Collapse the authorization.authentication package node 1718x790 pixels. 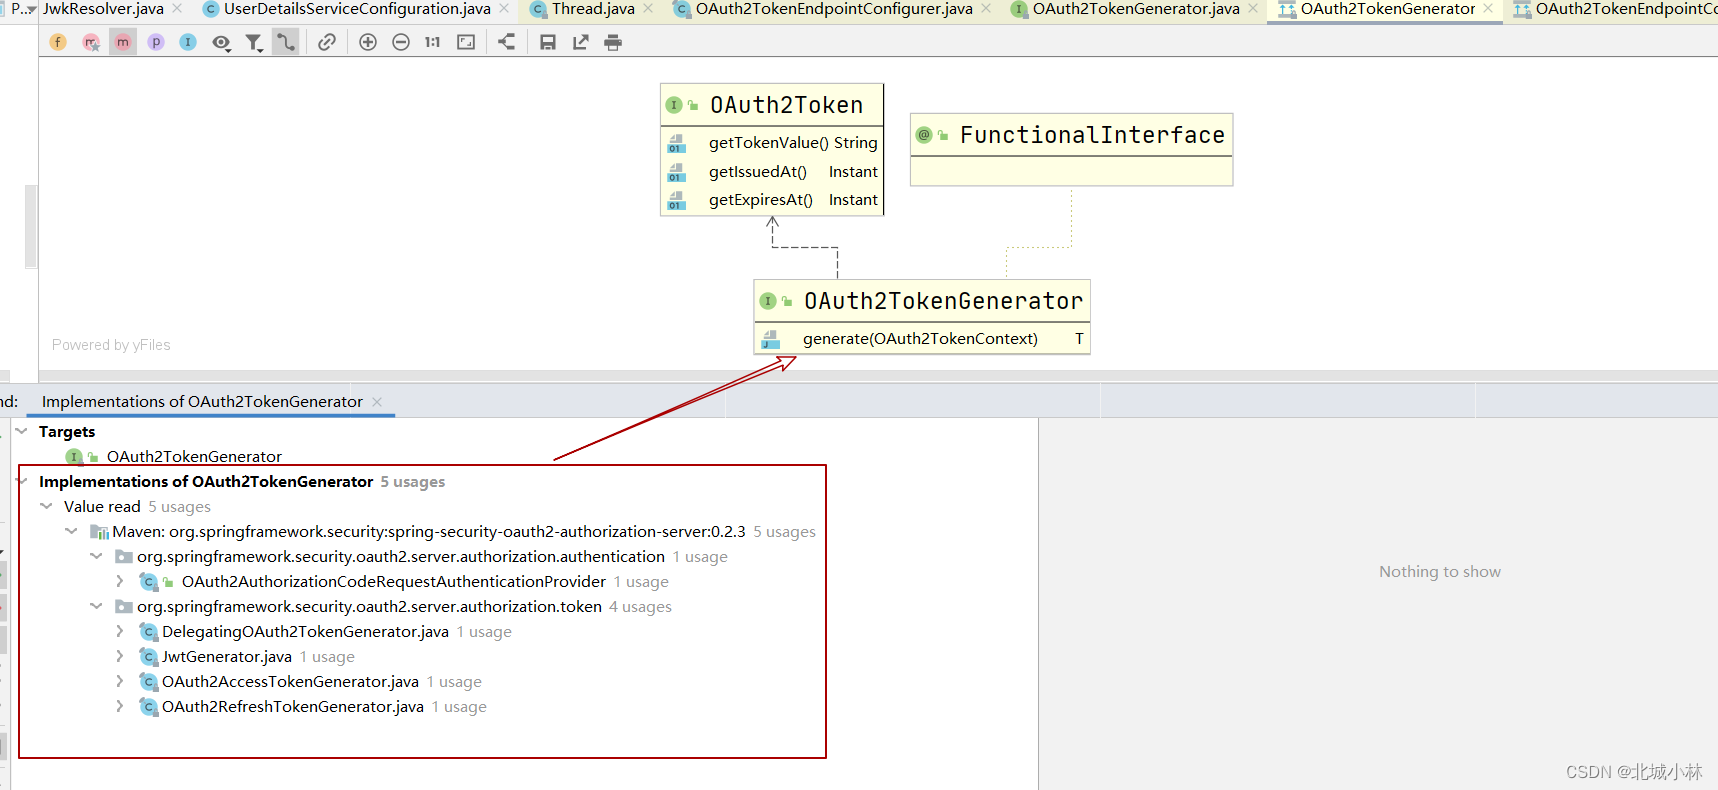point(96,557)
